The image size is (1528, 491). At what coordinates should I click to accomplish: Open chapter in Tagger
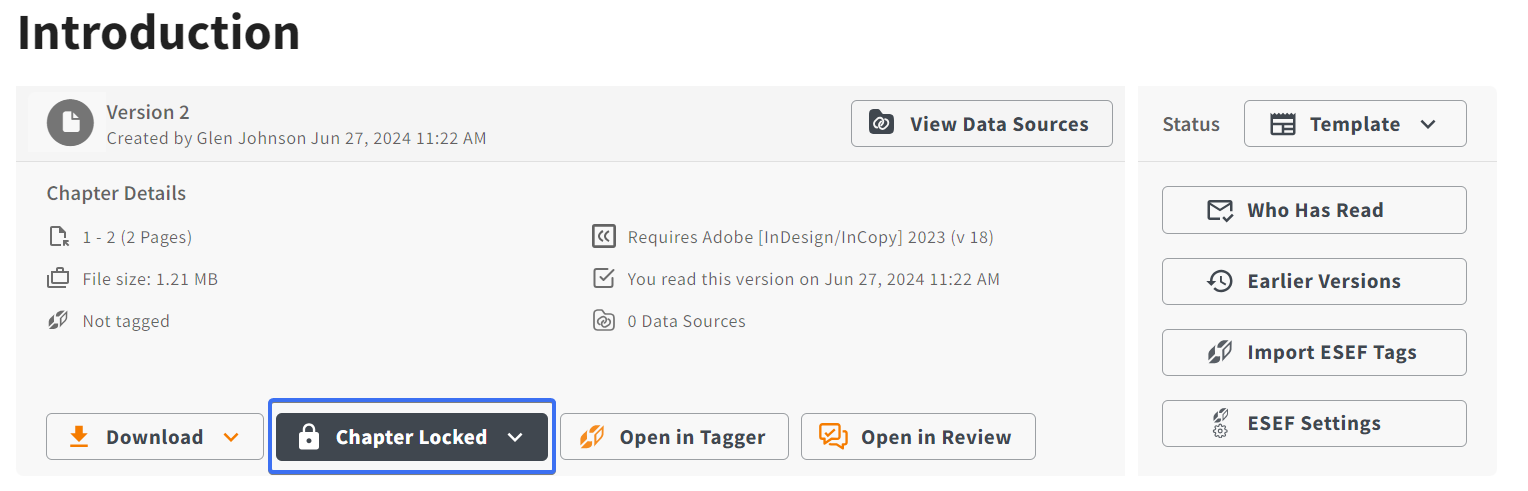[674, 437]
